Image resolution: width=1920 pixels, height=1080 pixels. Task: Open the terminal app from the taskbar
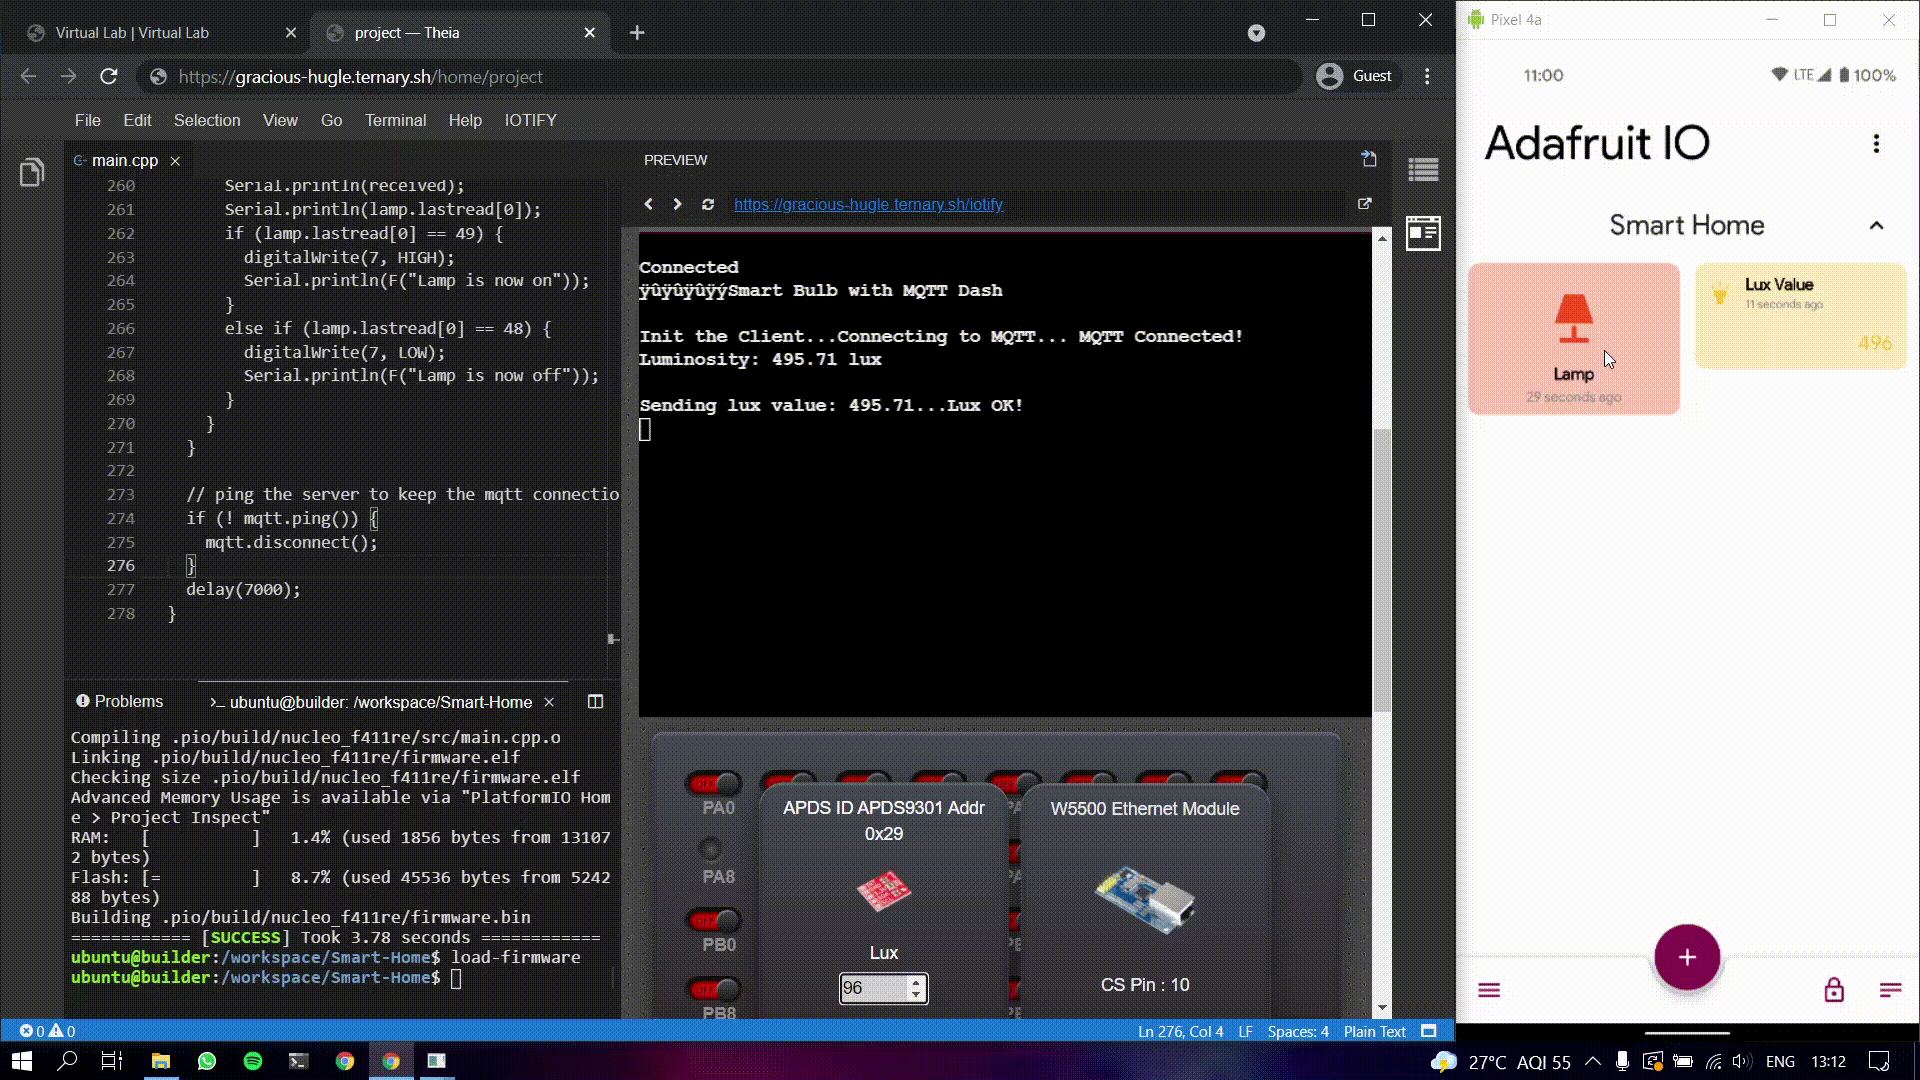click(299, 1061)
